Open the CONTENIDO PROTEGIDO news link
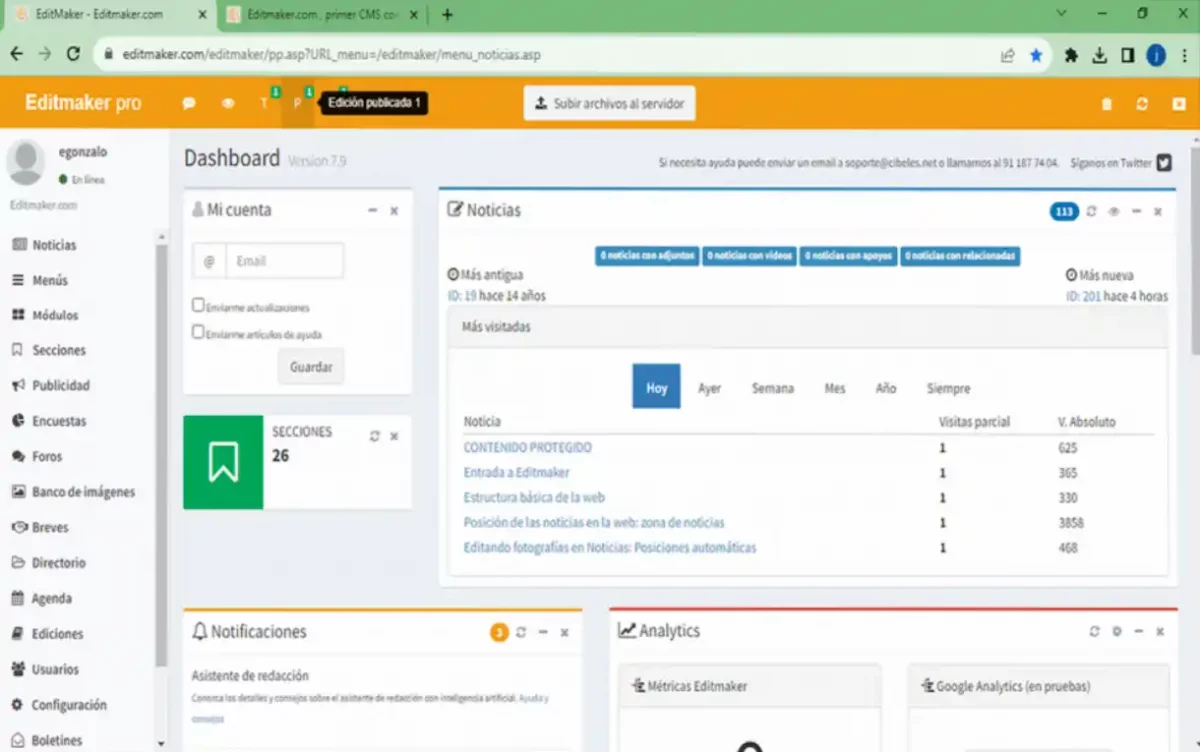Viewport: 1200px width, 752px height. 527,447
